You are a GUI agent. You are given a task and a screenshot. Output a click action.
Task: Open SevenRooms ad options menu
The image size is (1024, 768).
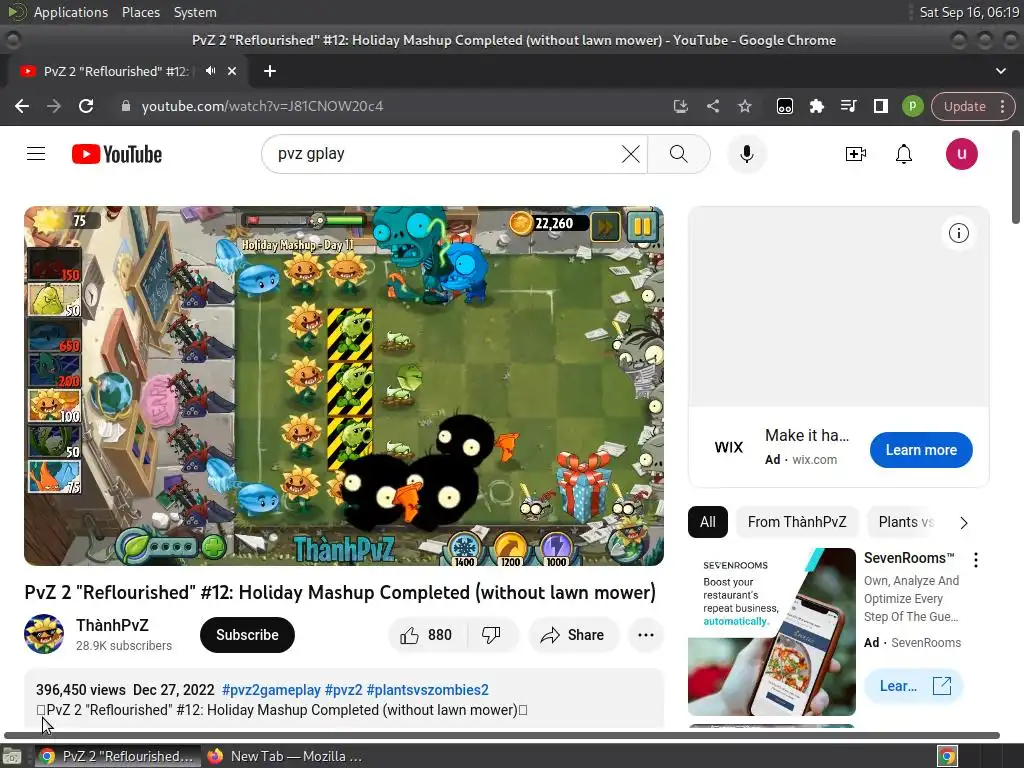click(976, 560)
